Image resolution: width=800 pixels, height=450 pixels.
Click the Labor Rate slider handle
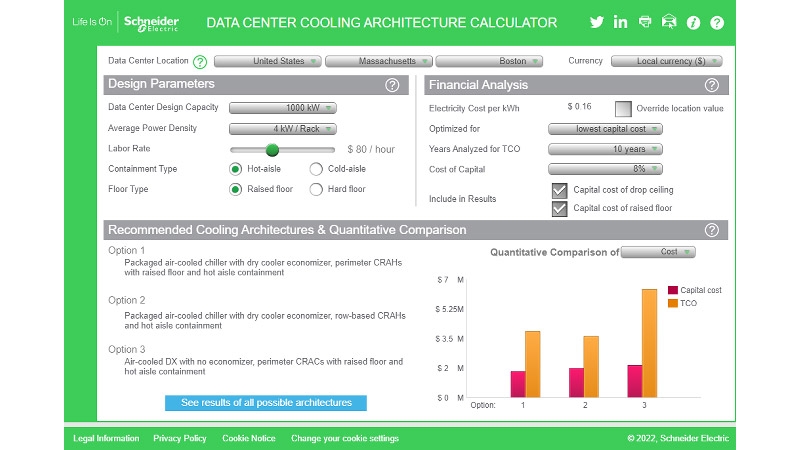coord(272,149)
